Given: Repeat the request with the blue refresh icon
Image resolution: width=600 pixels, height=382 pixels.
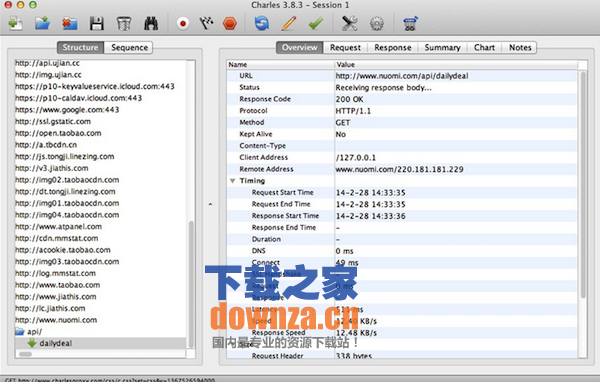Looking at the screenshot, I should (x=262, y=24).
